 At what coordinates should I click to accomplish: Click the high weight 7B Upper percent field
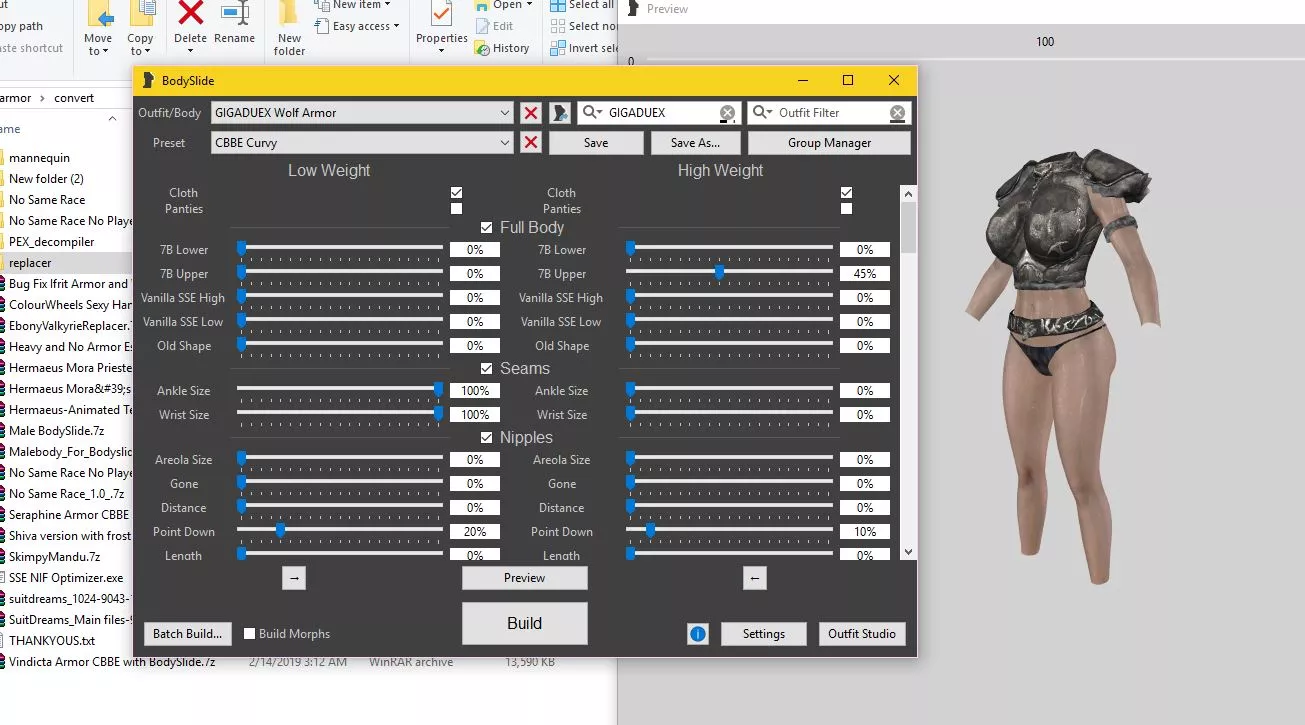tap(865, 274)
